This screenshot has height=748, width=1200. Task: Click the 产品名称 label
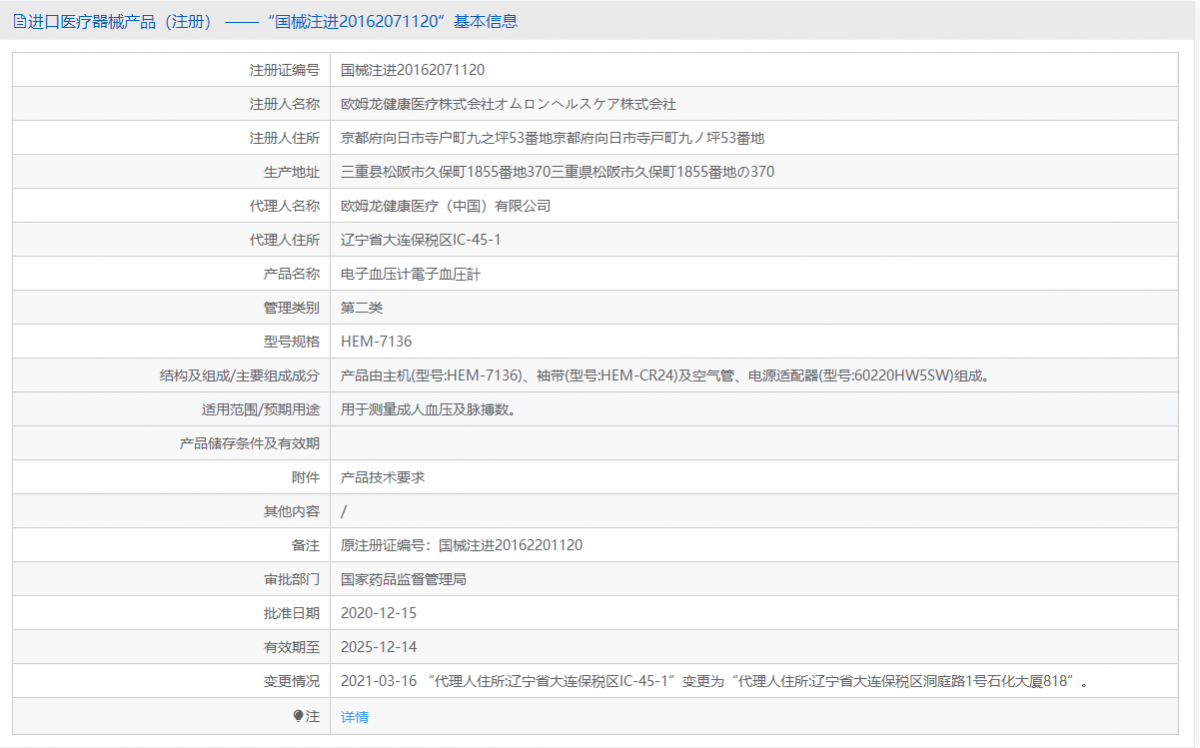coord(292,274)
